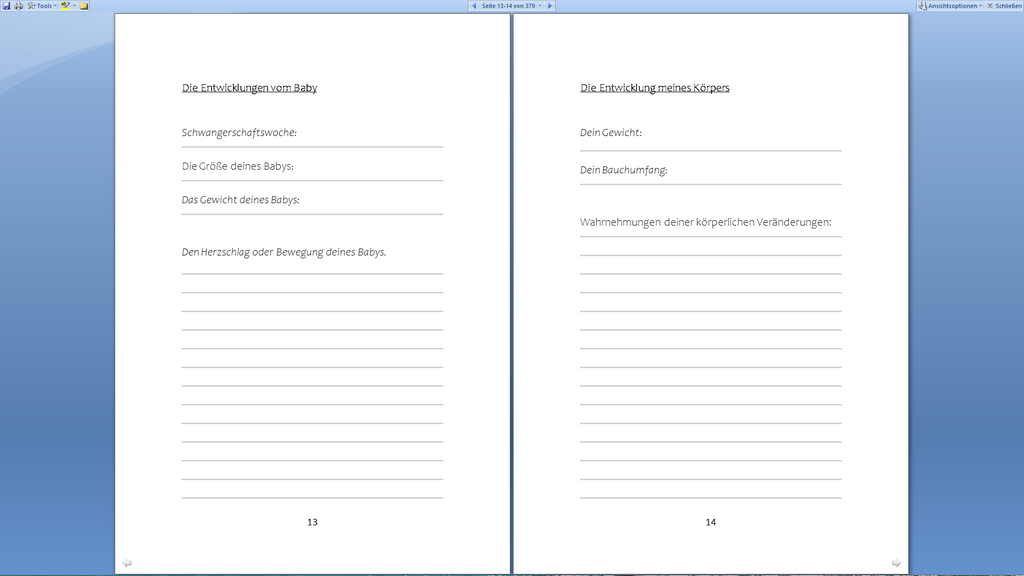Viewport: 1024px width, 576px height.
Task: Go to previous screen with top left arrow
Action: point(474,6)
